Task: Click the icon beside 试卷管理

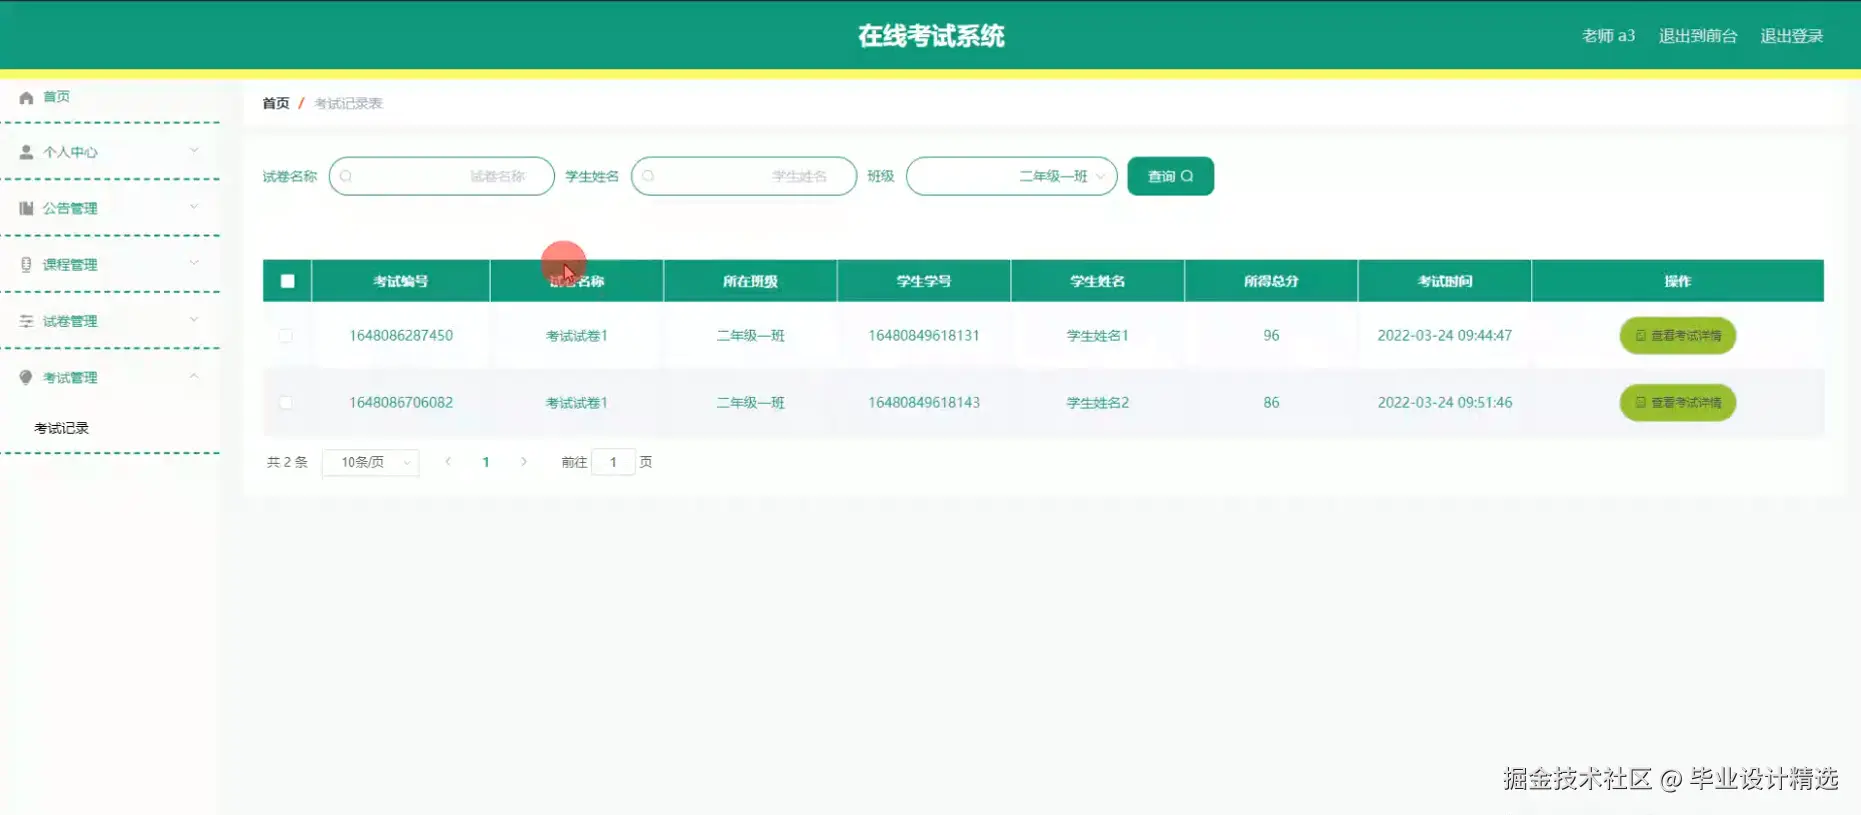Action: point(26,321)
